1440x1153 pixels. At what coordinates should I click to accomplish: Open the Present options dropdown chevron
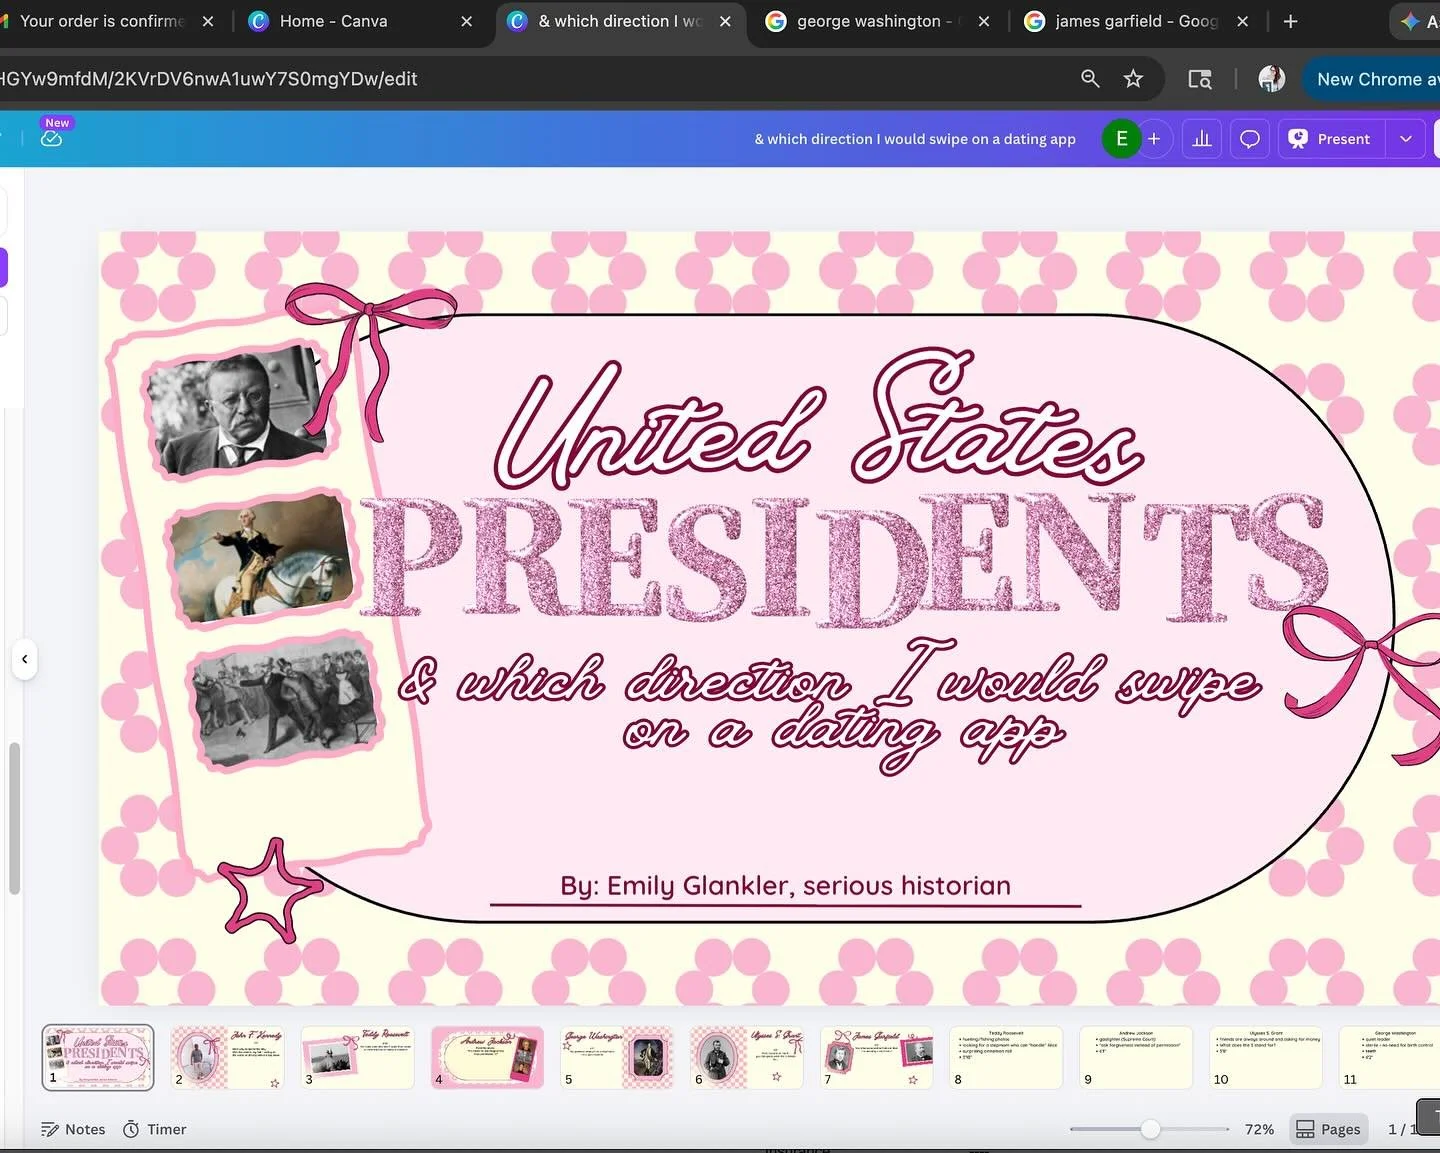click(1406, 138)
